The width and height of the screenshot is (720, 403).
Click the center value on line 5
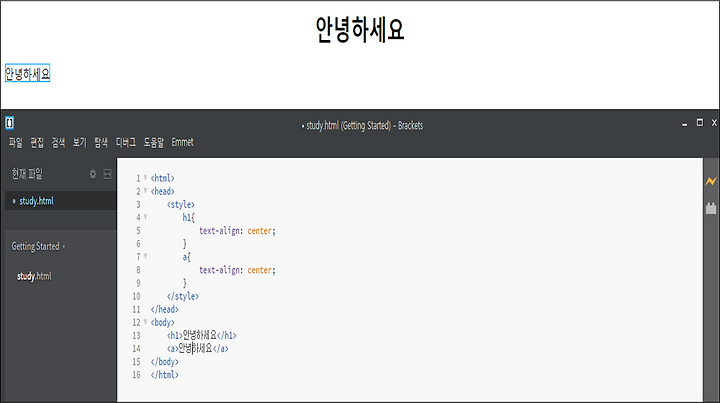(x=260, y=231)
